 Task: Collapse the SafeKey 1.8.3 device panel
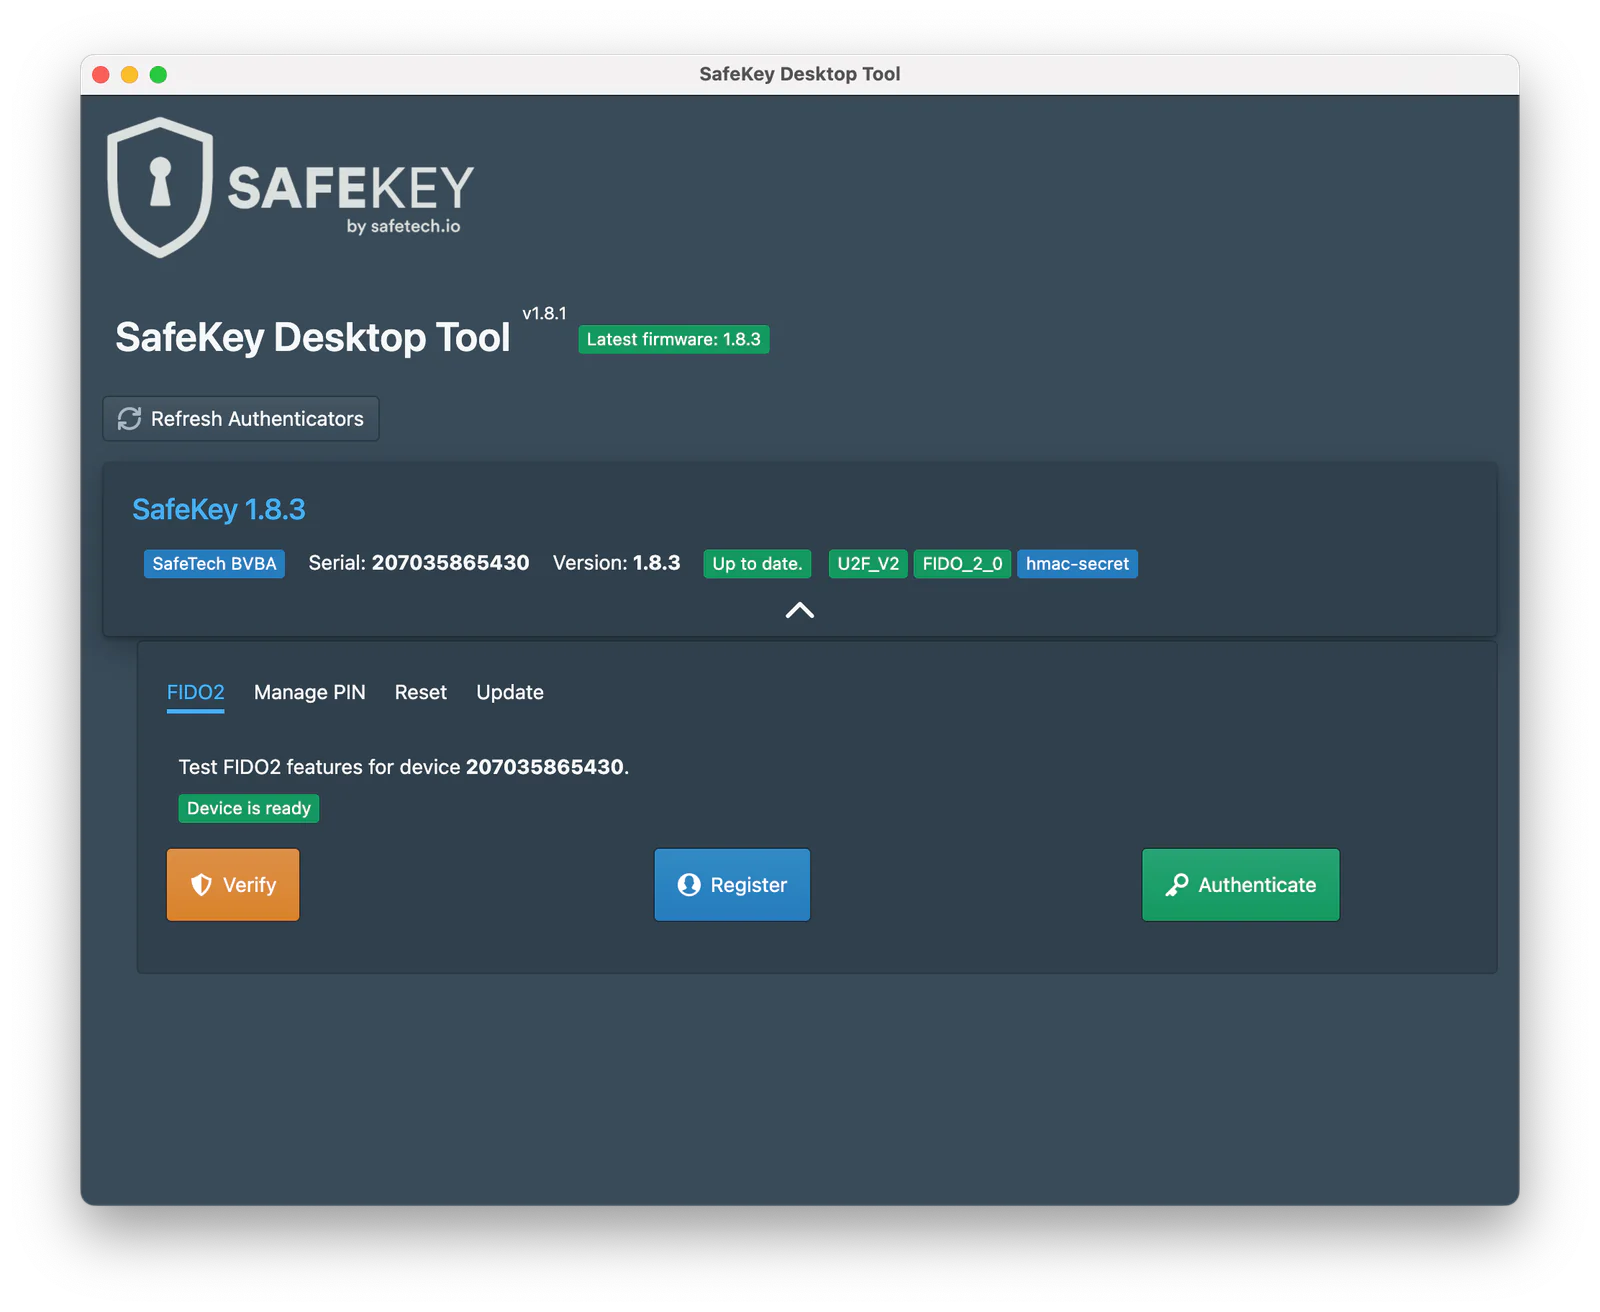click(800, 610)
